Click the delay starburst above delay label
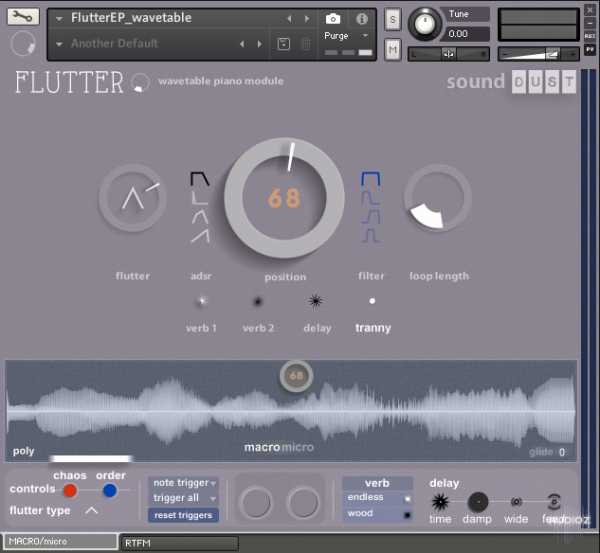600x553 pixels. (x=316, y=302)
